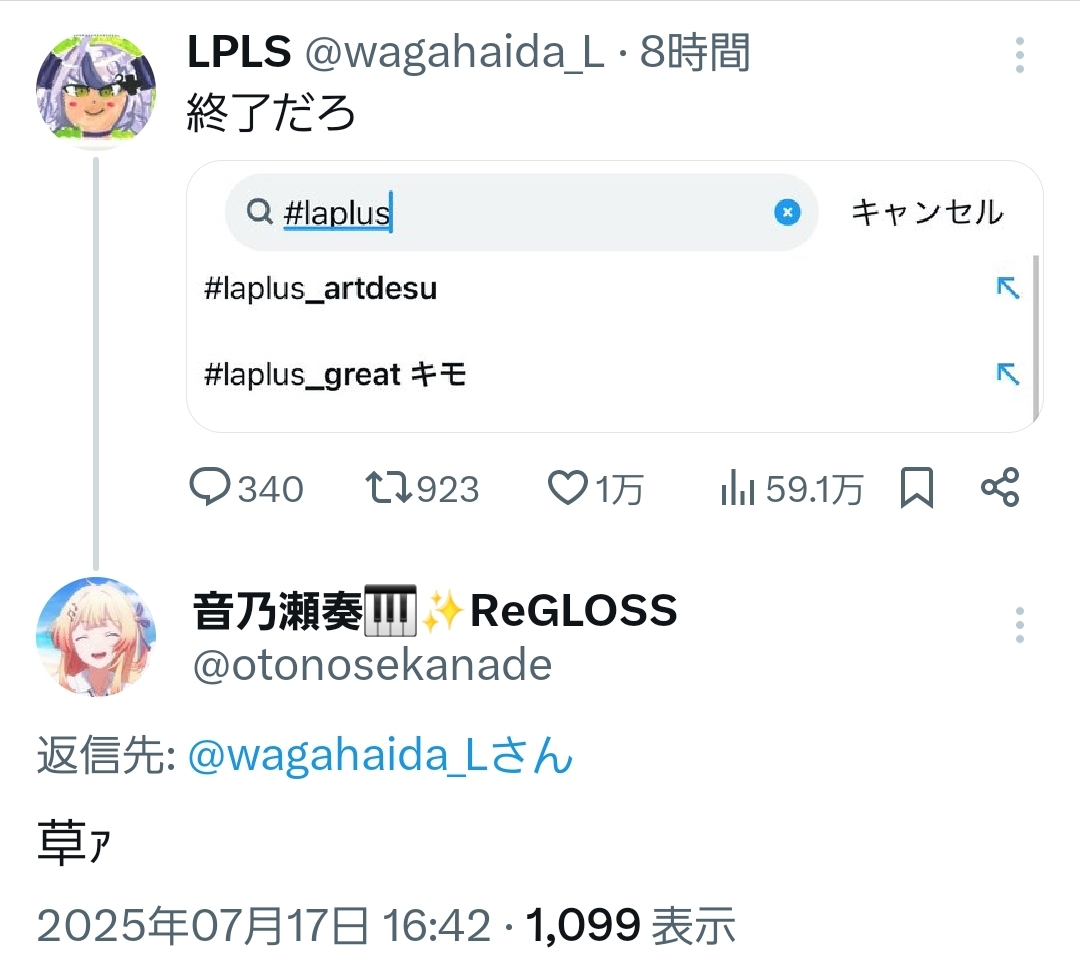Click the search magnifier icon
This screenshot has height=980, width=1080.
259,211
